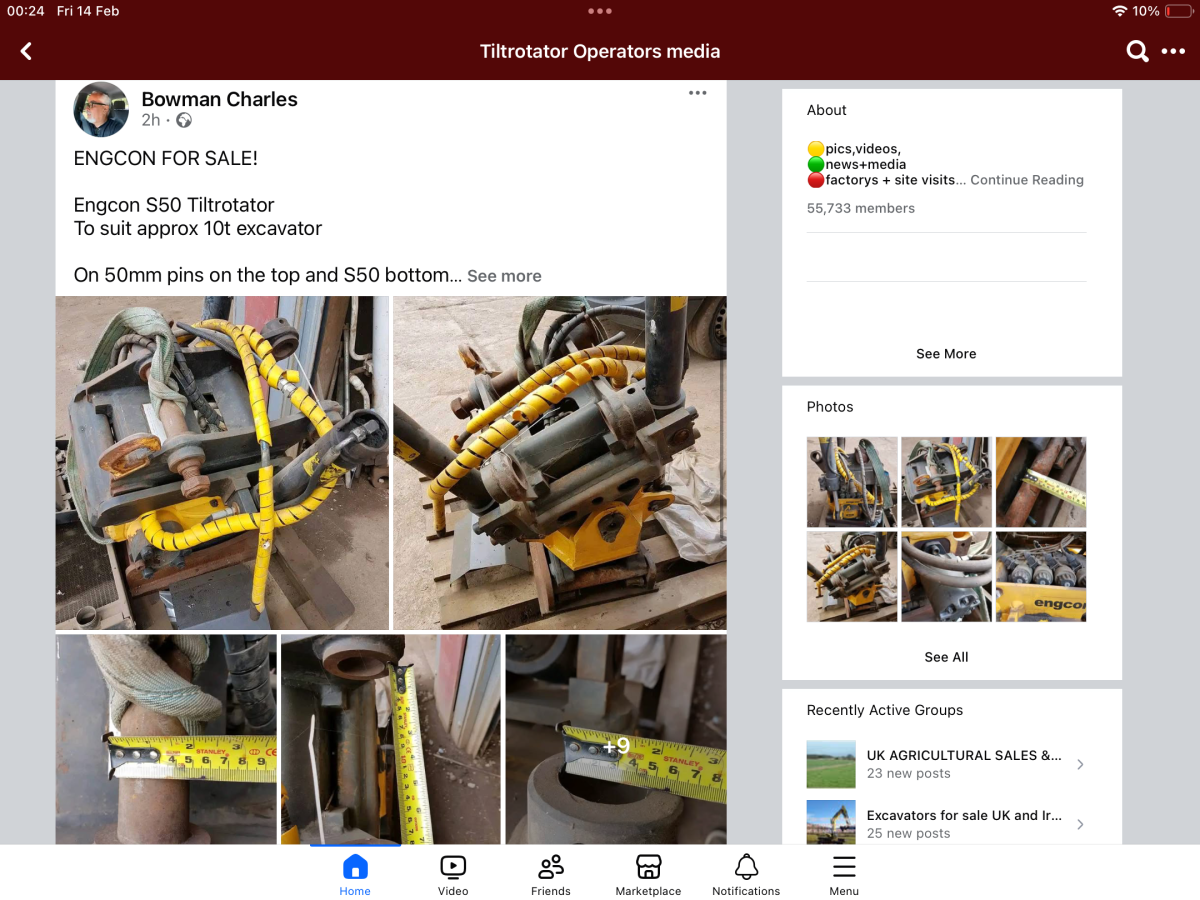Open post options menu on Bowman Charles post
1200x900 pixels.
697,93
